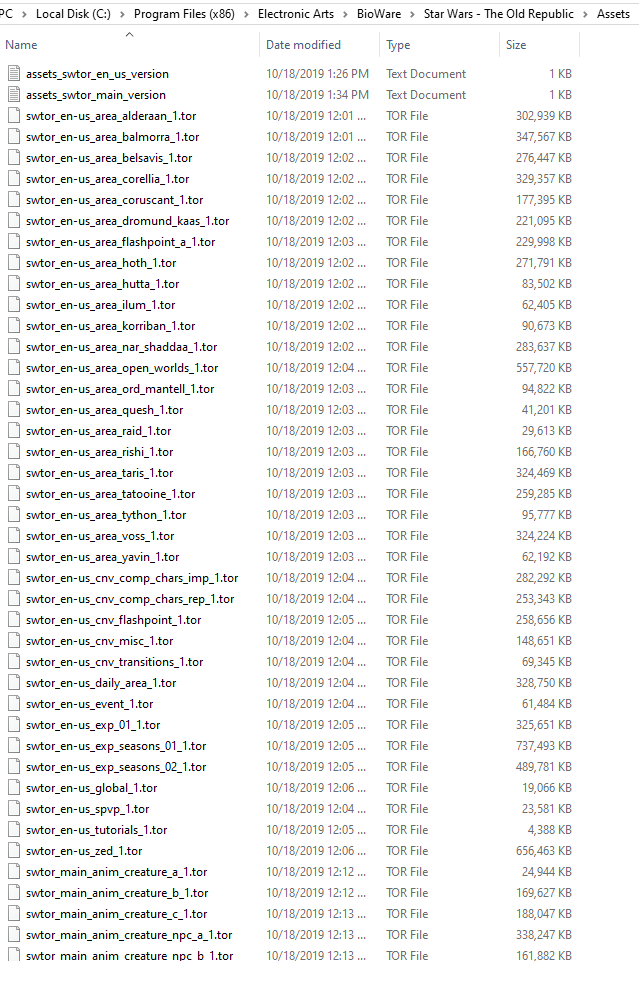Click the file icon for swtor_en-us_zed_1.tor
Screen dimensions: 639x983
pyautogui.click(x=14, y=851)
